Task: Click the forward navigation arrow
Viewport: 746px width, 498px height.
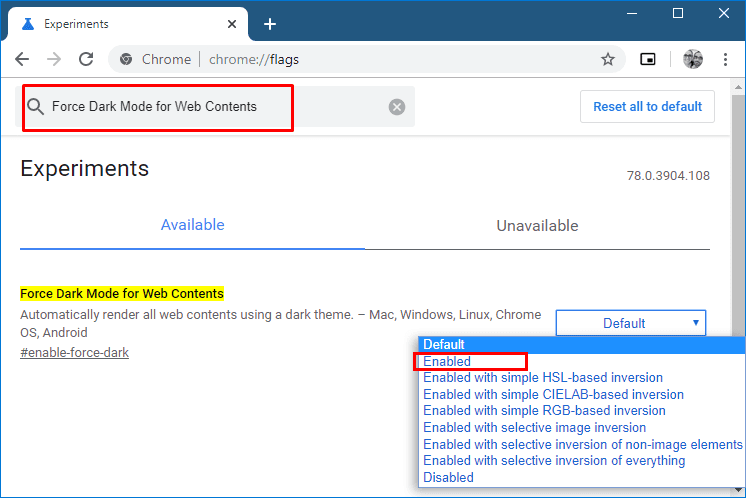Action: click(54, 59)
